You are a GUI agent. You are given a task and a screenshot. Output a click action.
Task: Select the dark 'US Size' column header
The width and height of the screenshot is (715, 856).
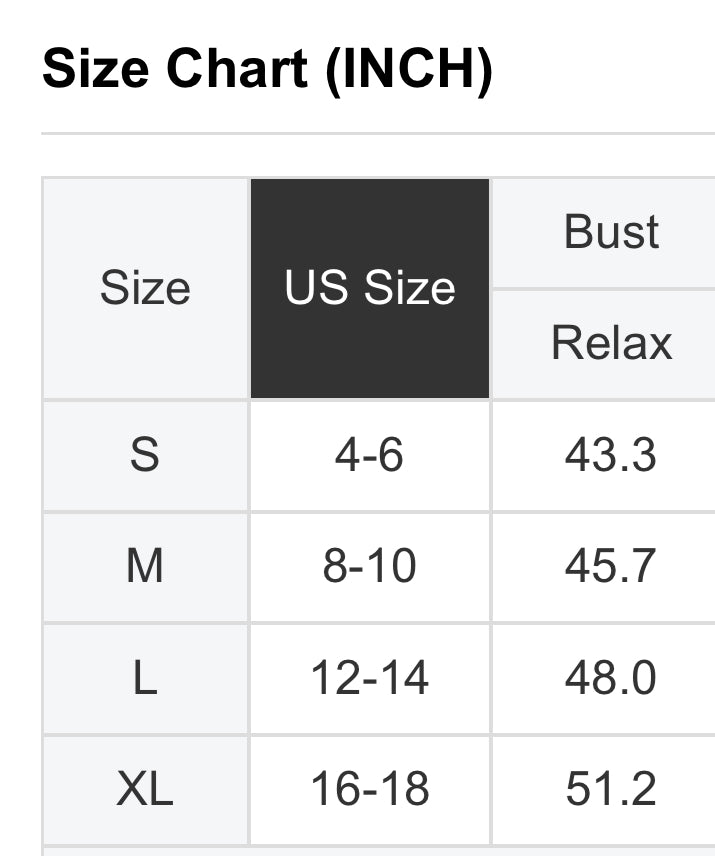pos(370,289)
